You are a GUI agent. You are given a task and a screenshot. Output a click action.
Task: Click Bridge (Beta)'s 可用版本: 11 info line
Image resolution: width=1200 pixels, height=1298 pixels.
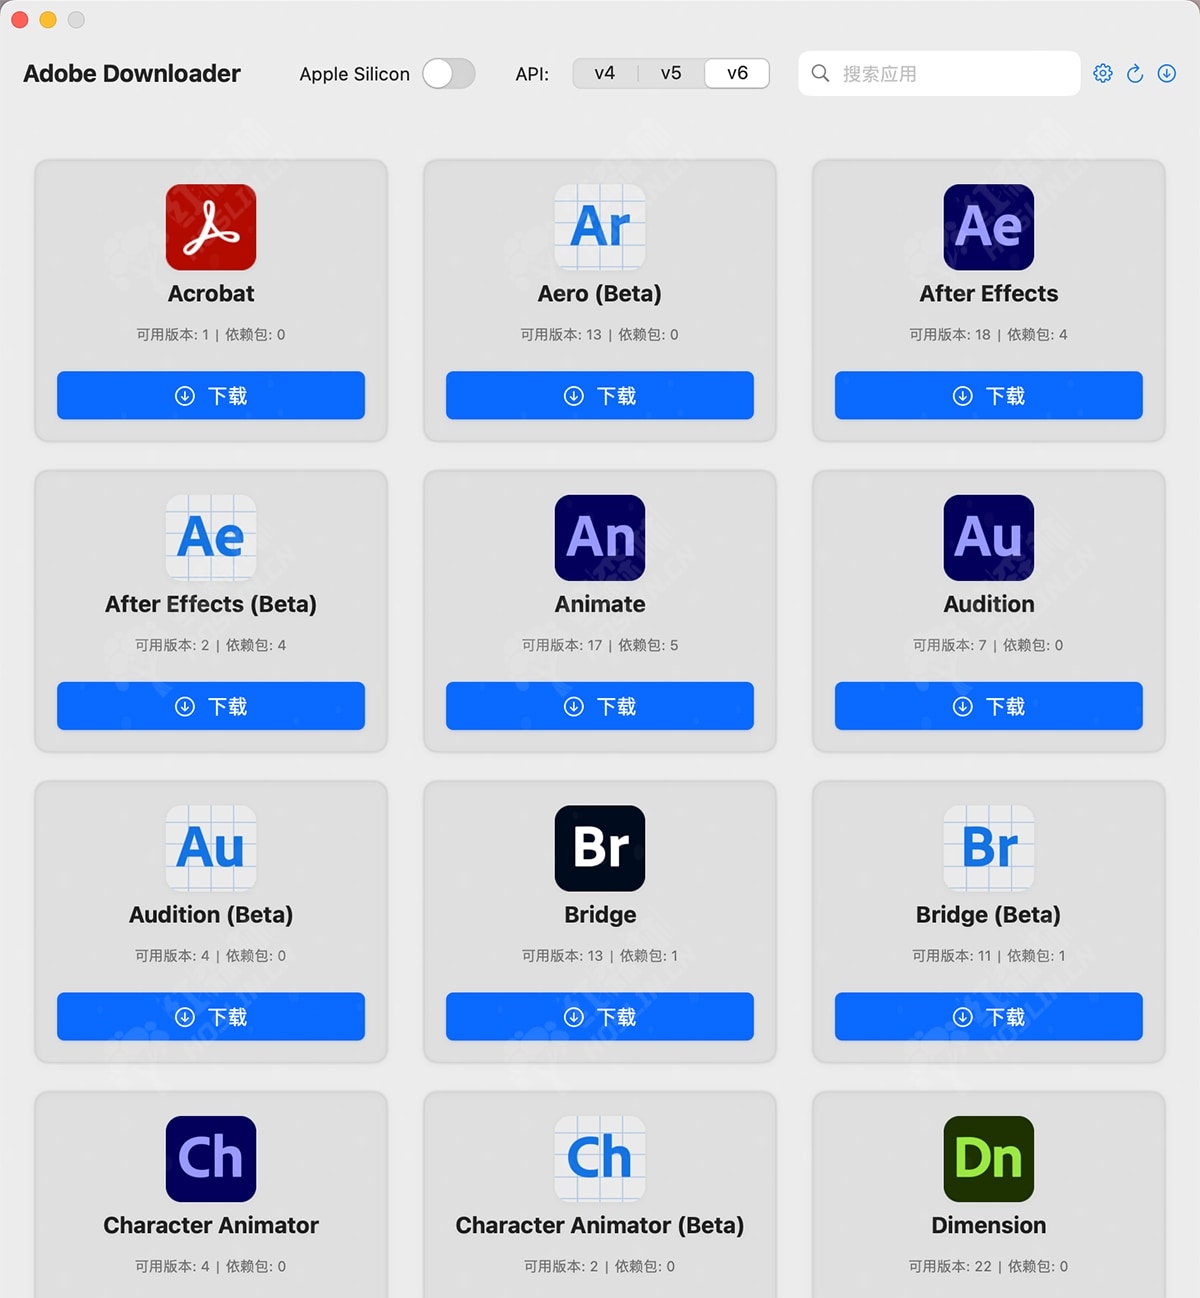click(x=989, y=956)
